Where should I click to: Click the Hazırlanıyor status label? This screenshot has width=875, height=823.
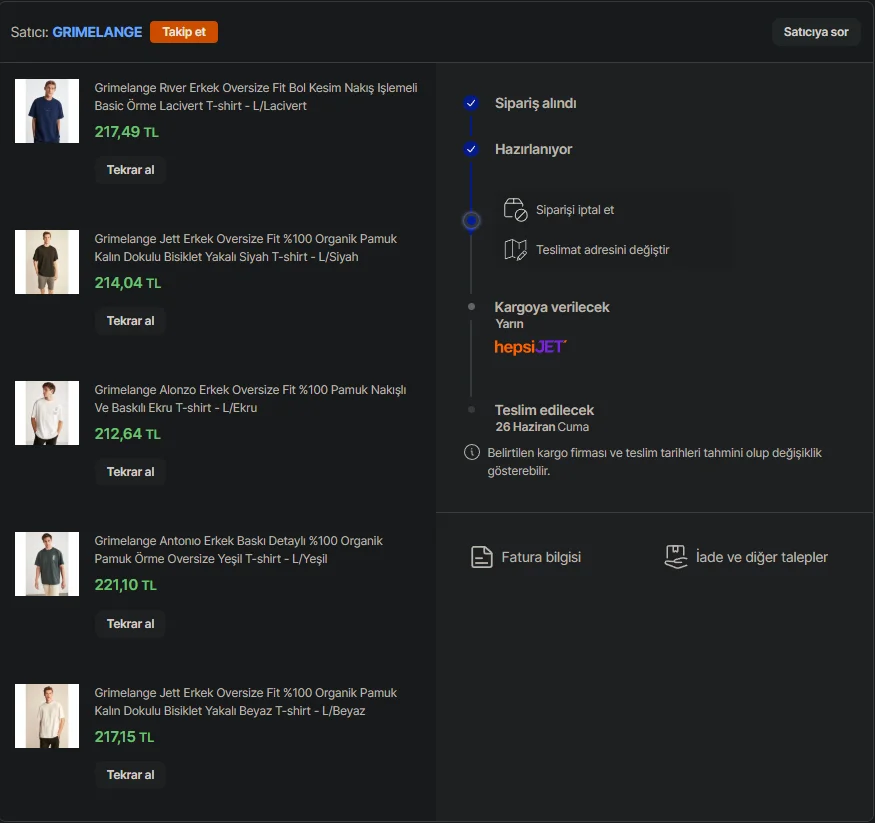[533, 150]
